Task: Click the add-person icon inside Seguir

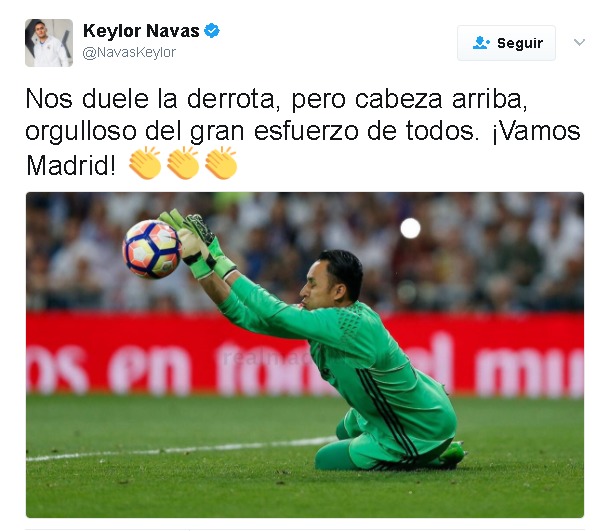Action: click(x=481, y=43)
